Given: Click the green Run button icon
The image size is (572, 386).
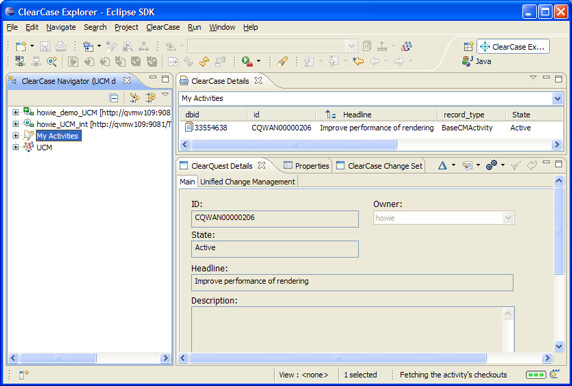Looking at the screenshot, I should [x=247, y=61].
